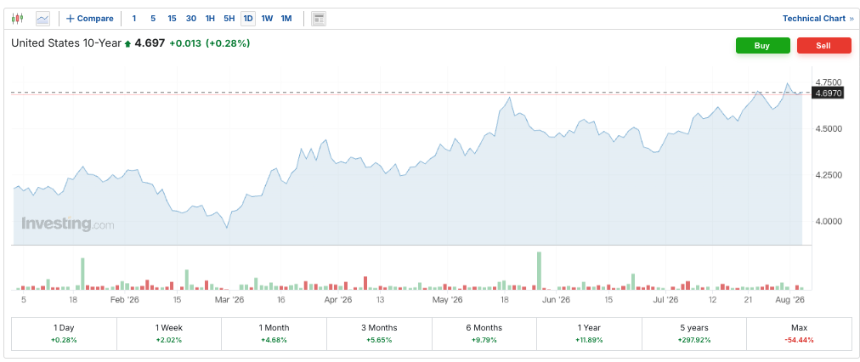The height and width of the screenshot is (362, 860).
Task: Click the Feb '26 date axis label
Action: [x=125, y=300]
